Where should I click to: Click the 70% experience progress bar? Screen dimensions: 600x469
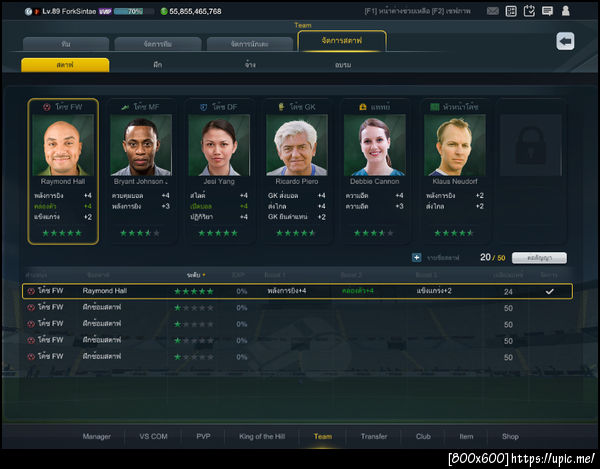(134, 11)
